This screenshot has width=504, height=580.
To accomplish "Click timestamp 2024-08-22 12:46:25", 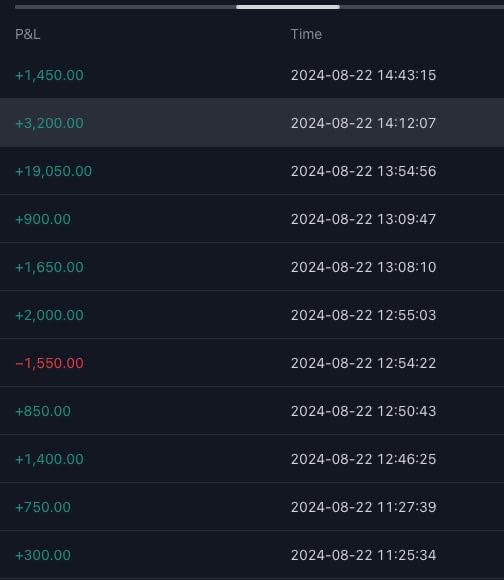I will (x=363, y=459).
